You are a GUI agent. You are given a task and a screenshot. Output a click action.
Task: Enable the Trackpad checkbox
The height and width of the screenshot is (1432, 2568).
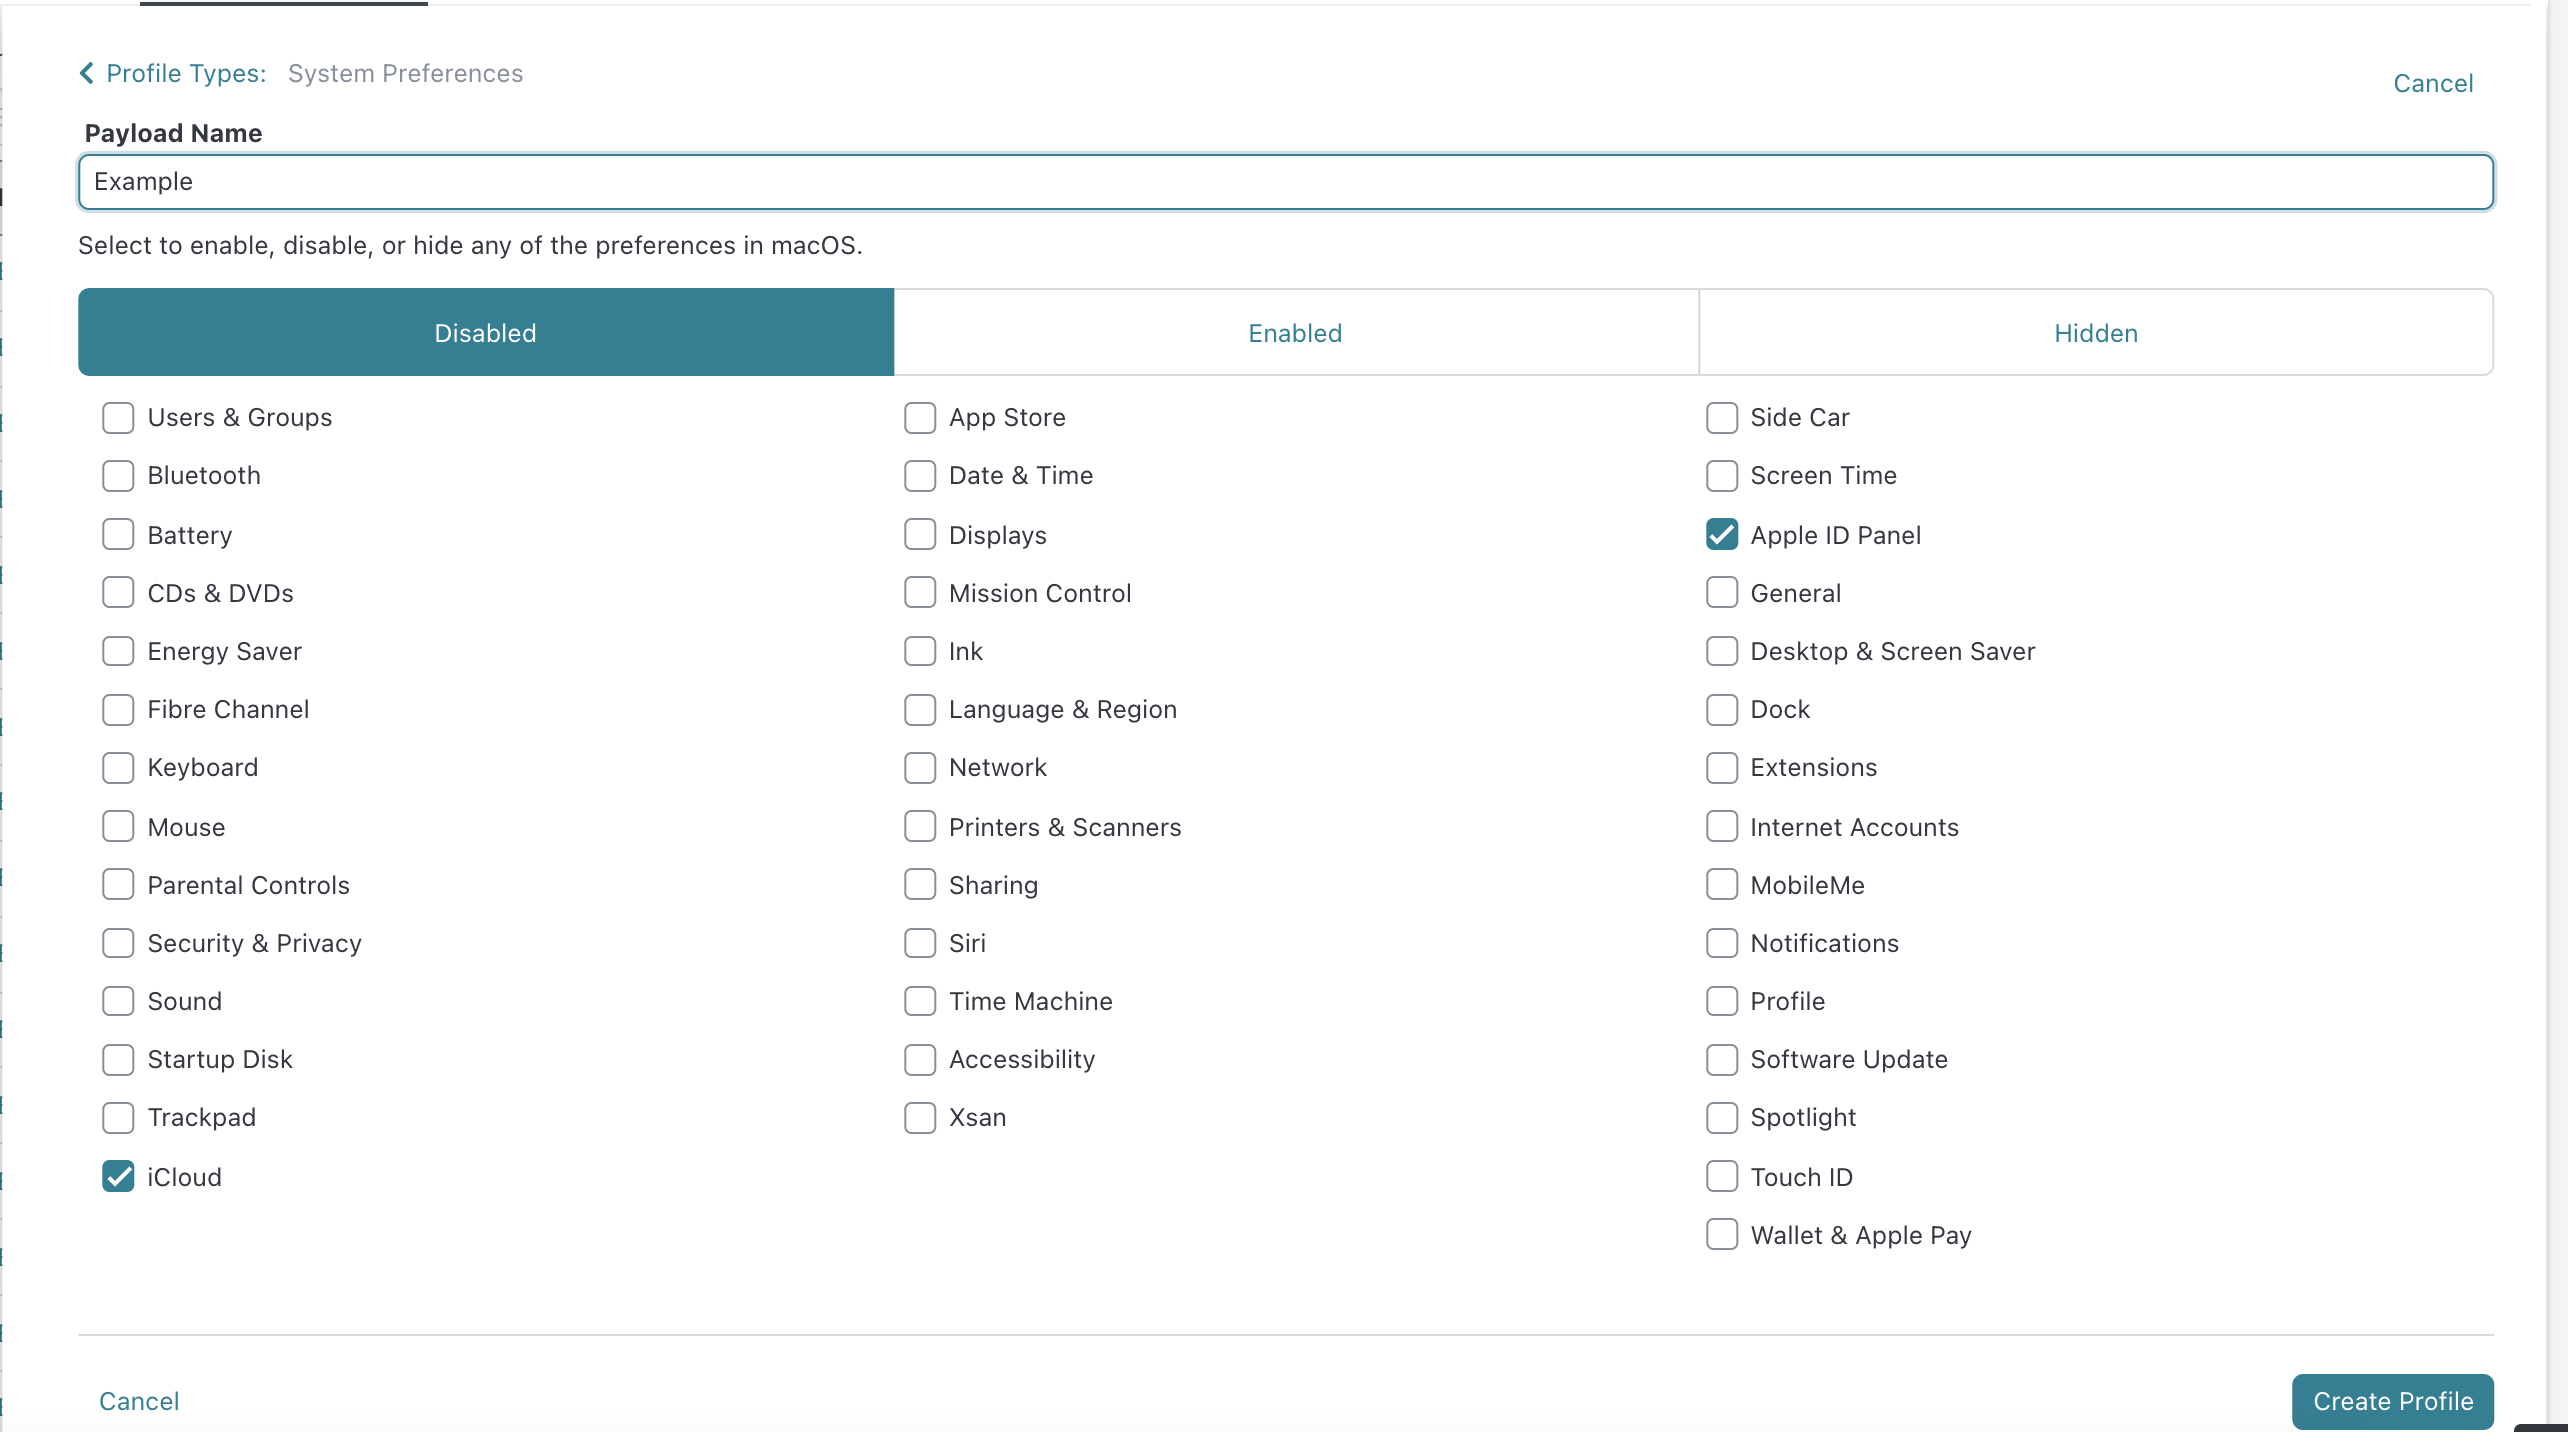(118, 1118)
